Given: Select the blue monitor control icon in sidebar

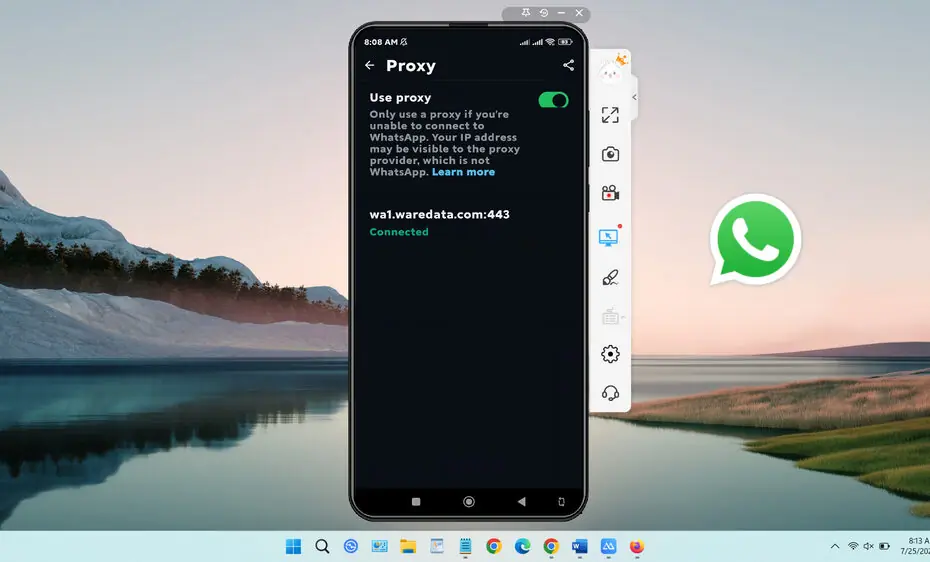Looking at the screenshot, I should (609, 237).
